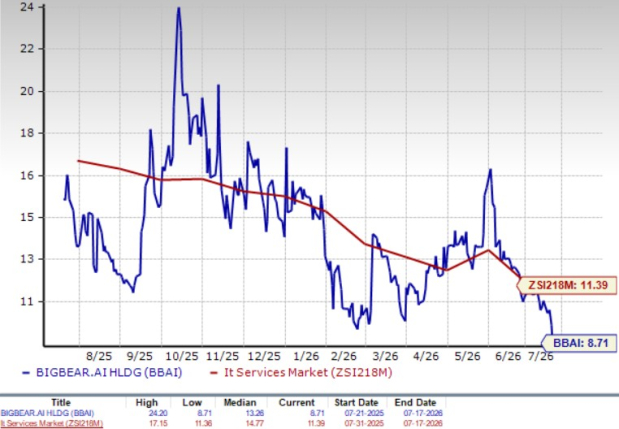Viewport: 619px width, 429px height.
Task: Click the 7/26 x-axis label
Action: (x=541, y=356)
